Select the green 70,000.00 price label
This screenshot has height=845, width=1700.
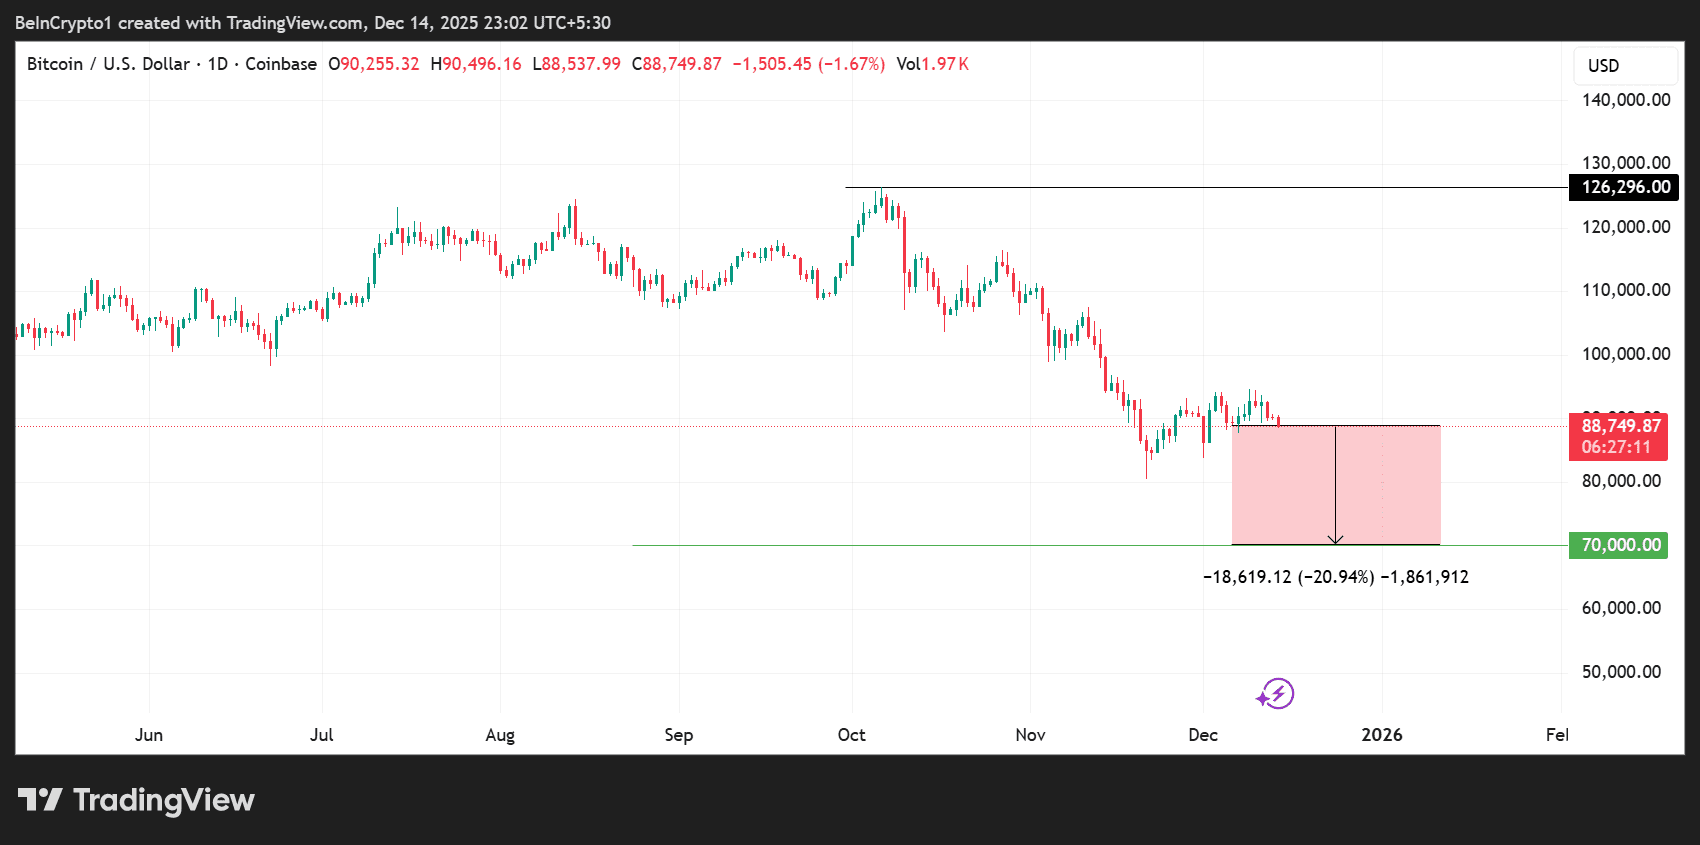point(1618,545)
